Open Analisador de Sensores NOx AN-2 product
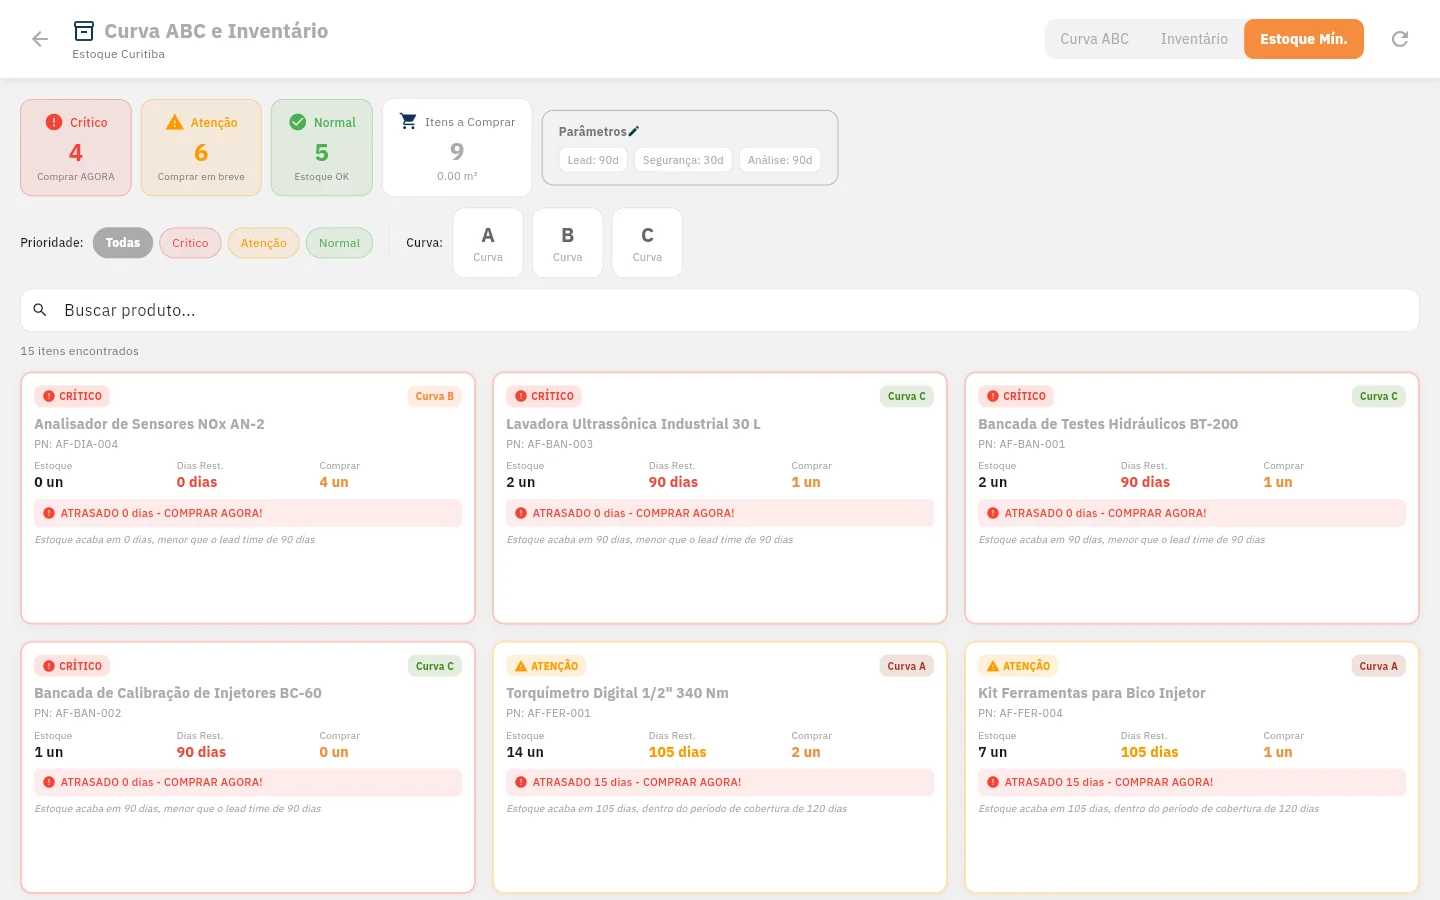This screenshot has height=900, width=1440. coord(248,498)
